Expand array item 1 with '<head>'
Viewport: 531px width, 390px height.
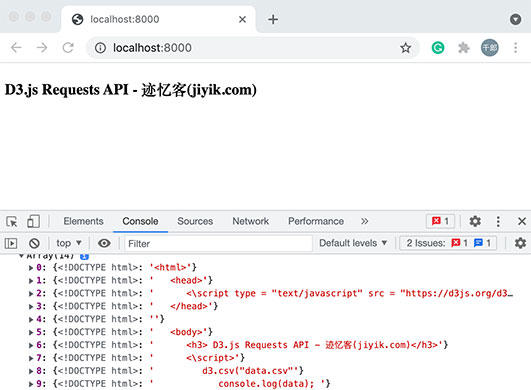coord(31,281)
